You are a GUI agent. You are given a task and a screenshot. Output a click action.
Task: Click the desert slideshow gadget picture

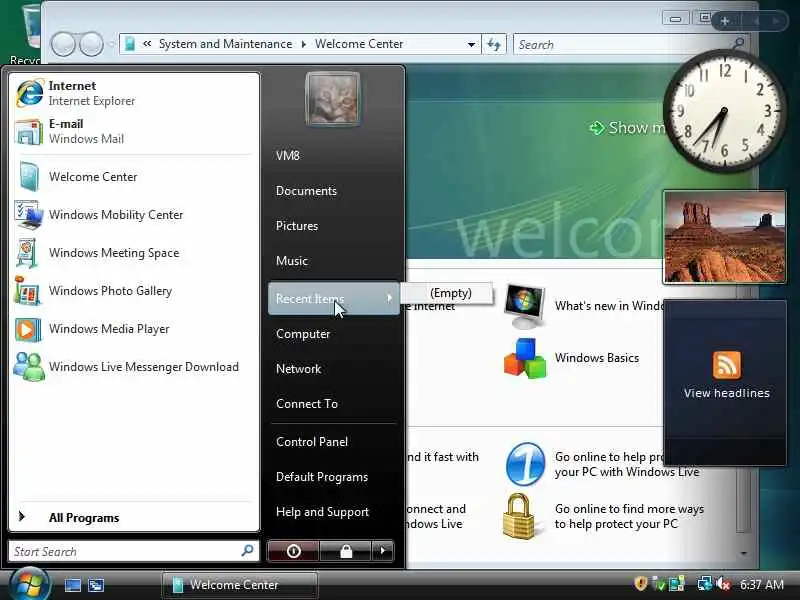tap(724, 237)
